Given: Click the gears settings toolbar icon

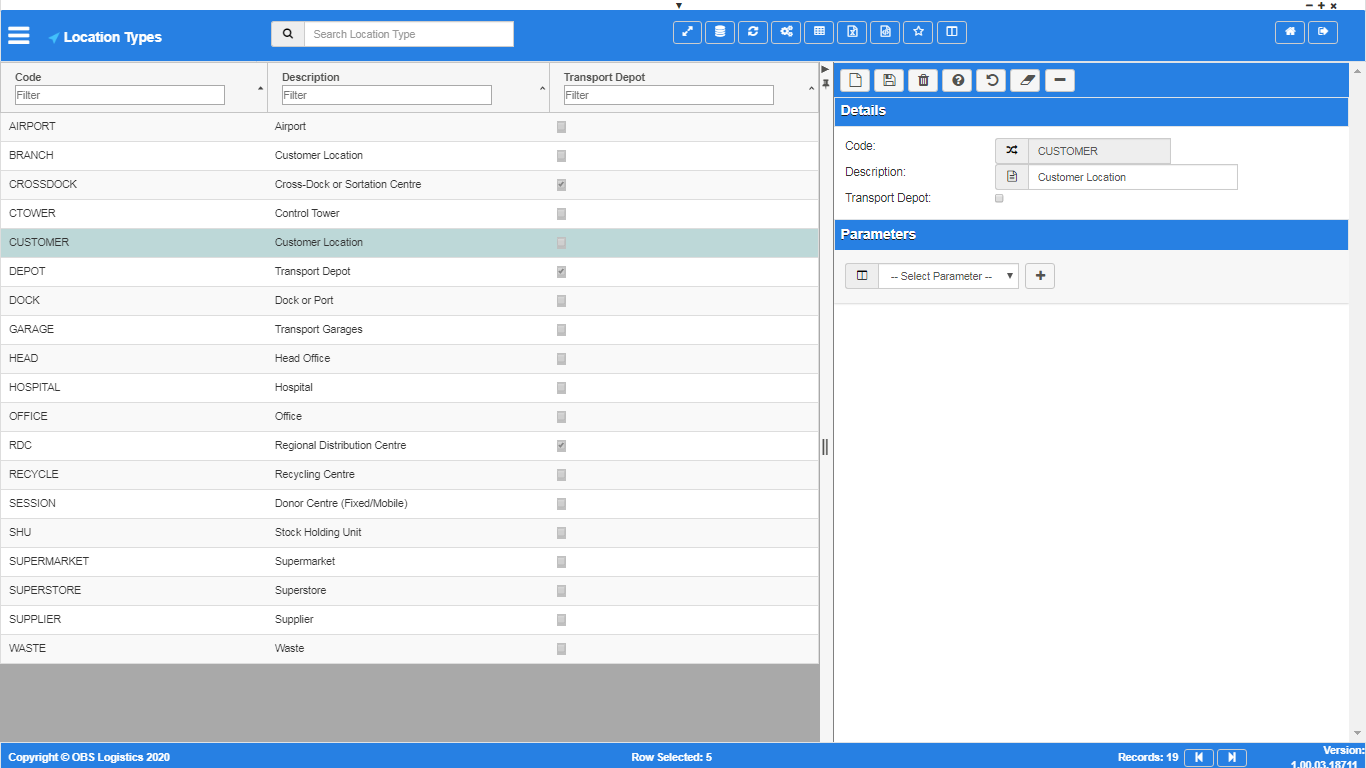Looking at the screenshot, I should (786, 32).
